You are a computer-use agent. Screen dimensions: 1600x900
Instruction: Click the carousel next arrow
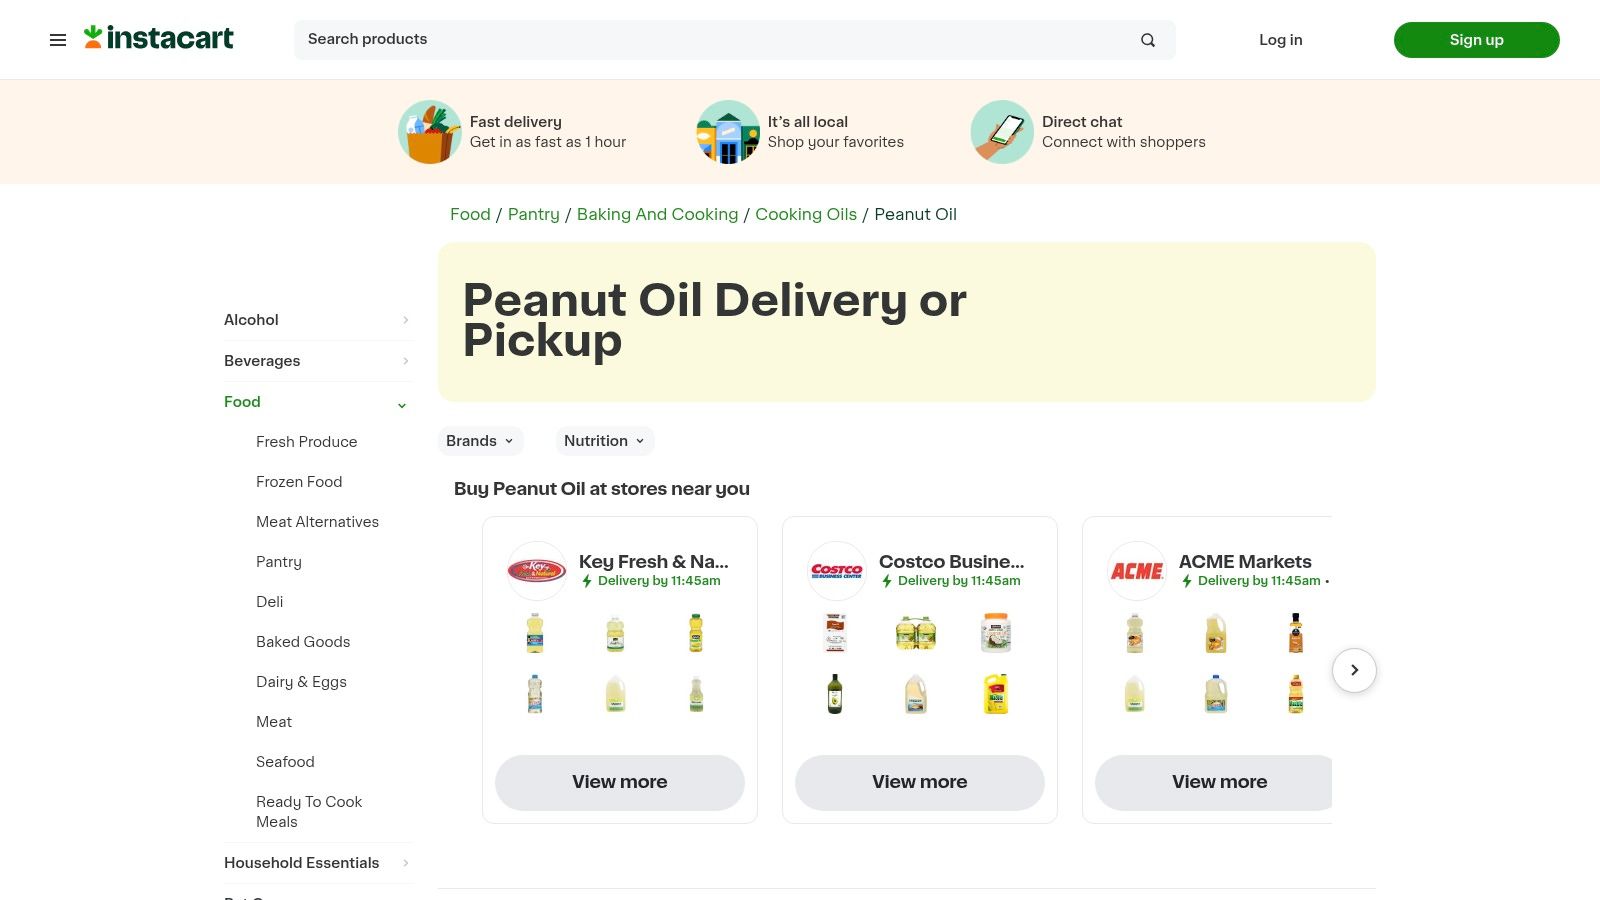pos(1354,670)
